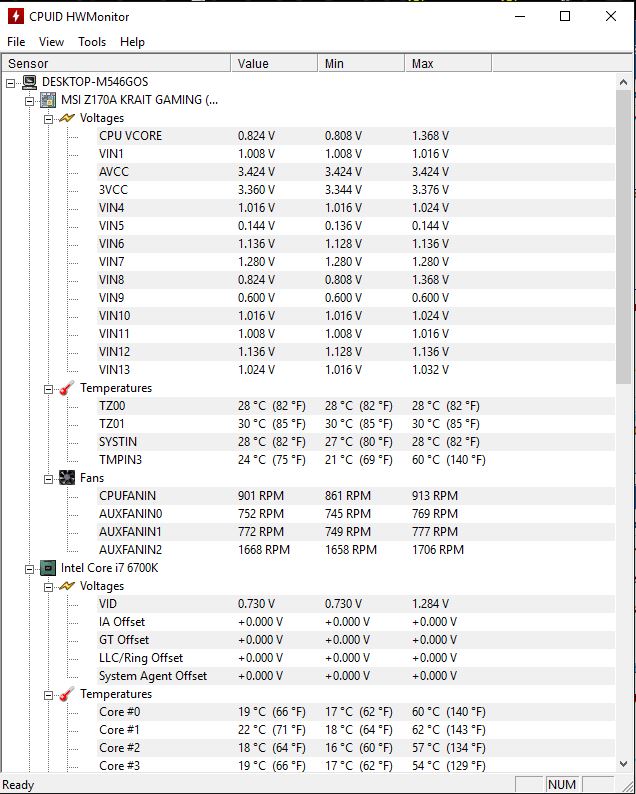This screenshot has height=794, width=636.
Task: Select the VIN5 voltage row
Action: point(356,226)
